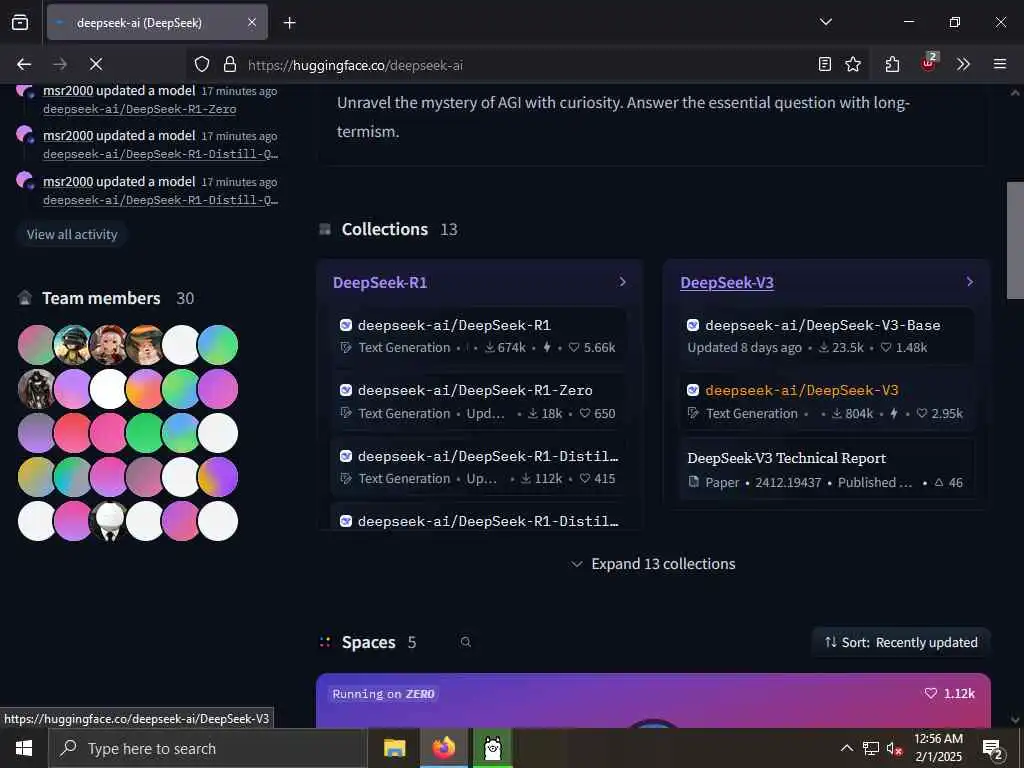Click Collections section heading icon
The height and width of the screenshot is (768, 1024).
tap(325, 229)
